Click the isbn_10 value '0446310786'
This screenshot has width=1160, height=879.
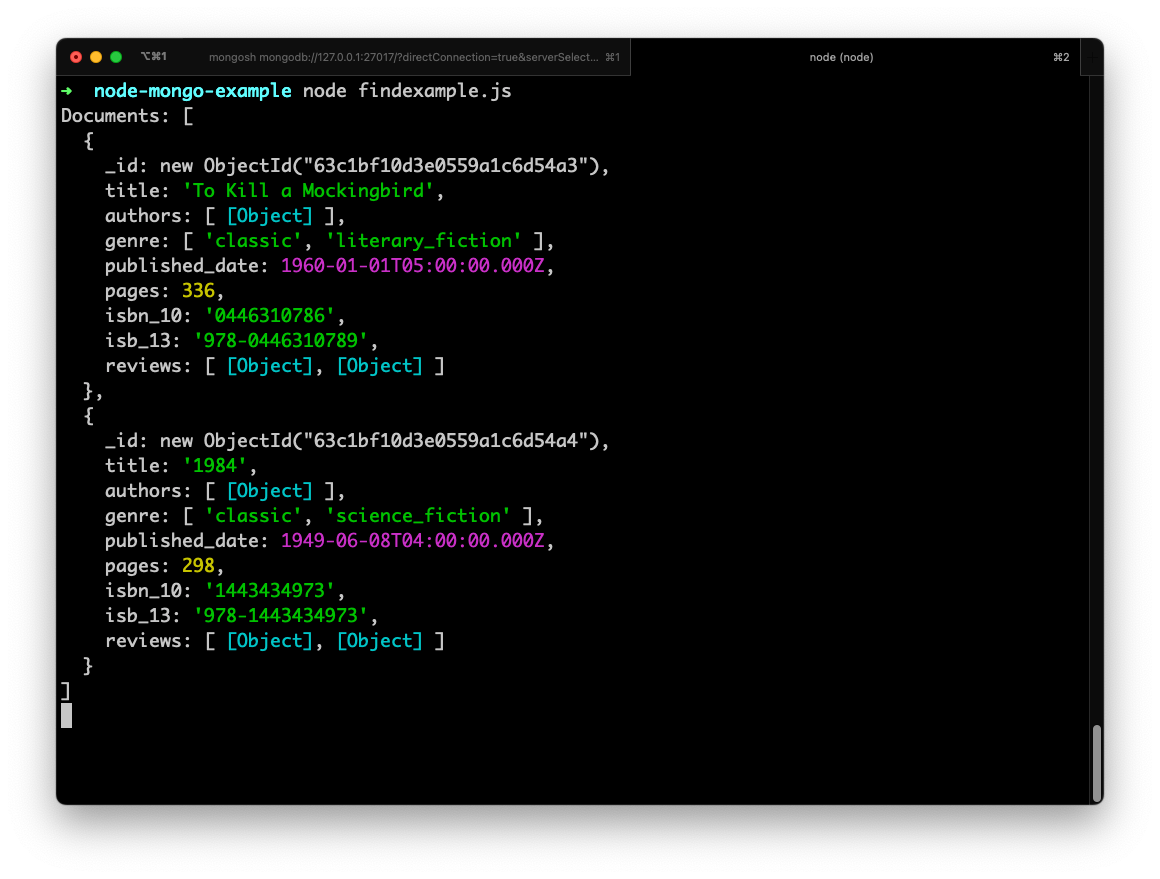[x=270, y=316]
